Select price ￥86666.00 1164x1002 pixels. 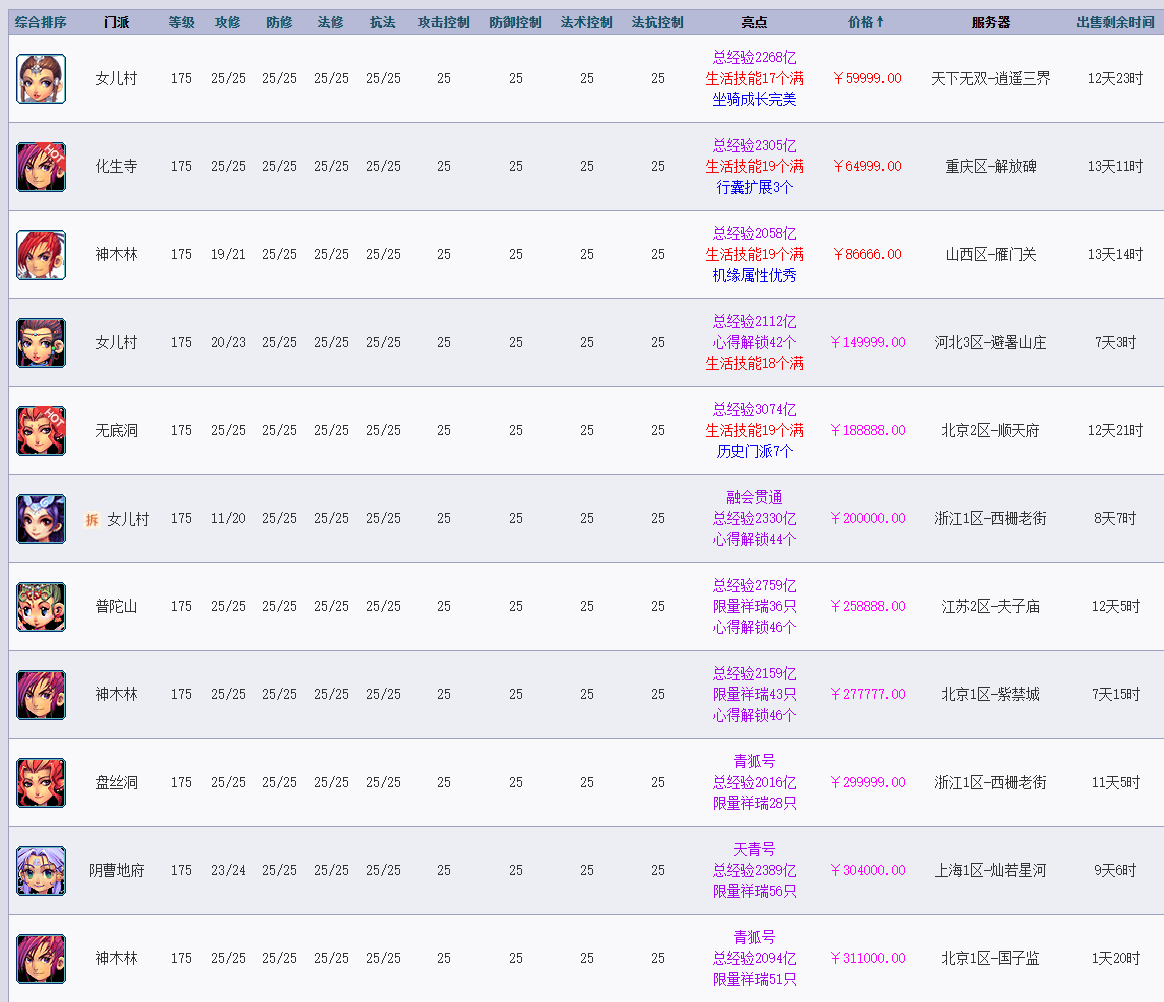[x=867, y=255]
